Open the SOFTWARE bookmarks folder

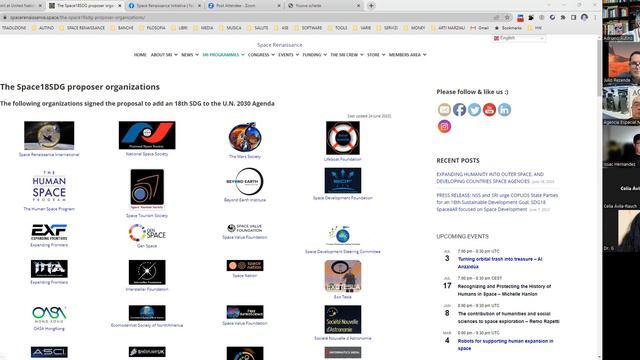[308, 28]
